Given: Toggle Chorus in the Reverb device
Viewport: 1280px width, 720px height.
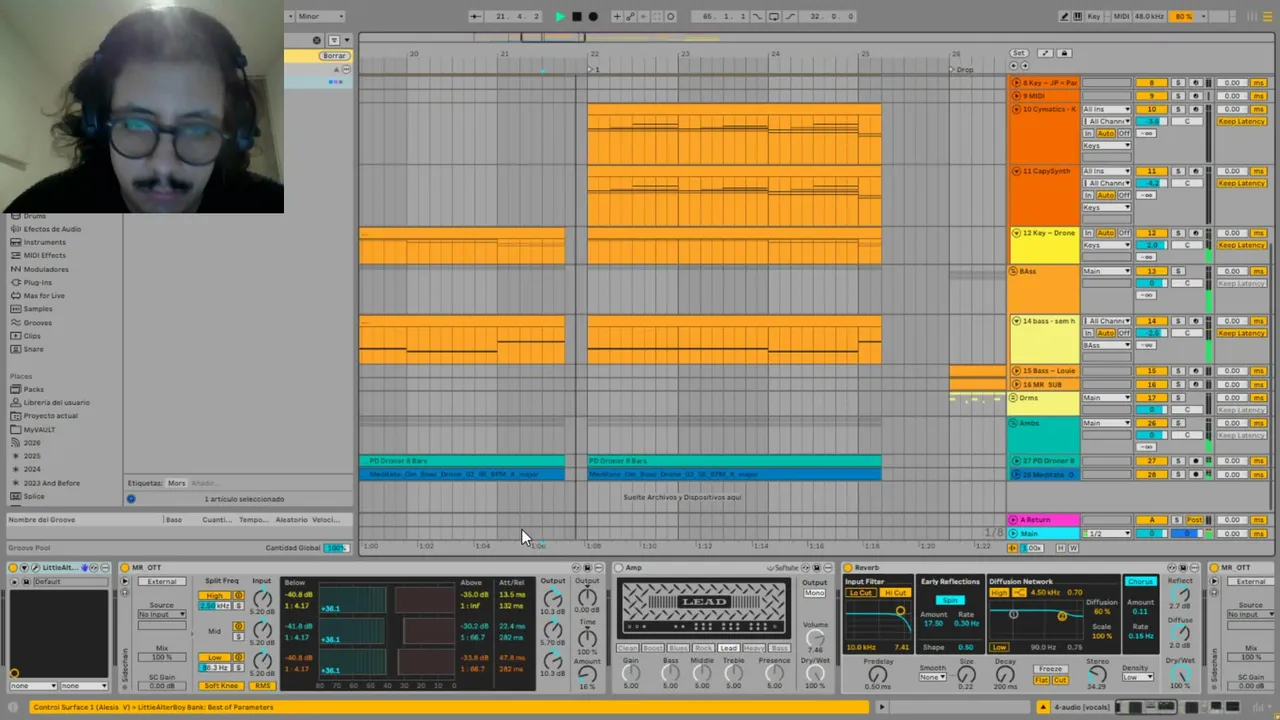Looking at the screenshot, I should coord(1140,581).
